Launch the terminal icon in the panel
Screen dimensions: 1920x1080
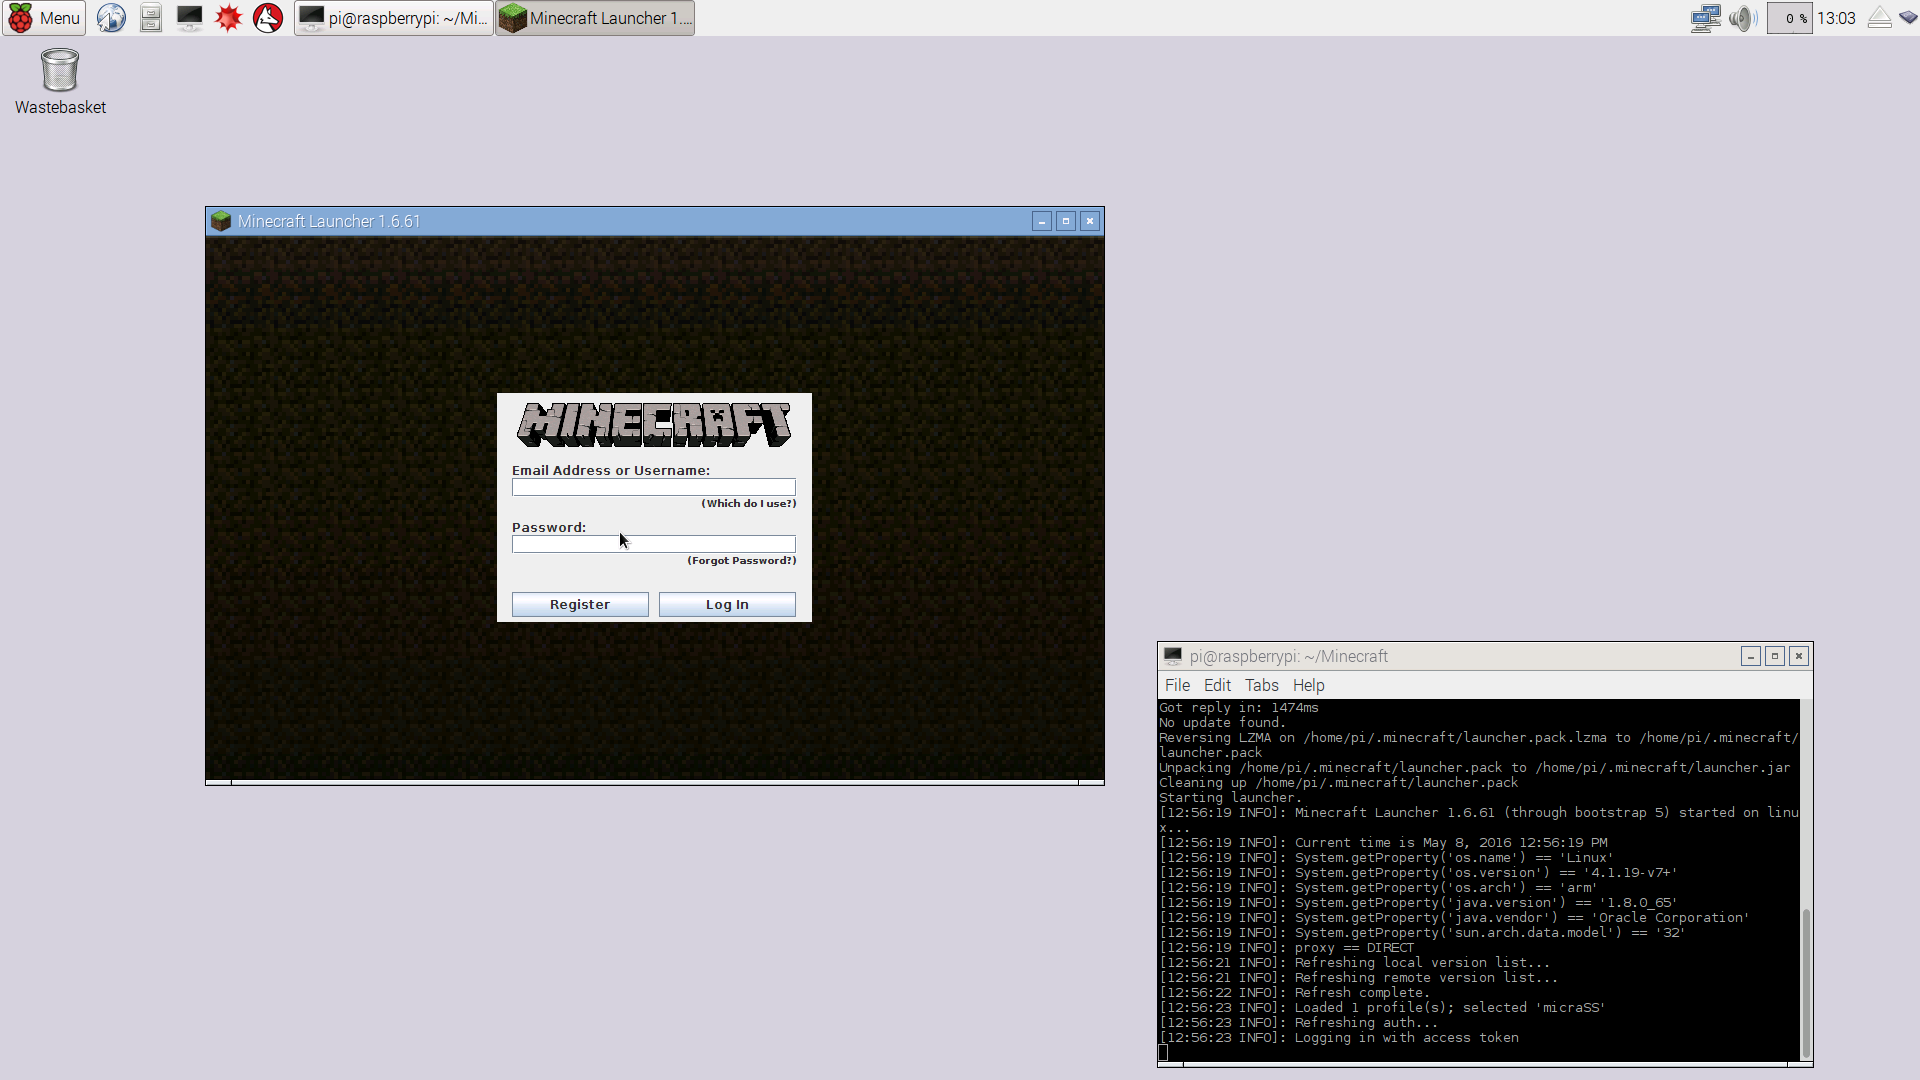[189, 18]
